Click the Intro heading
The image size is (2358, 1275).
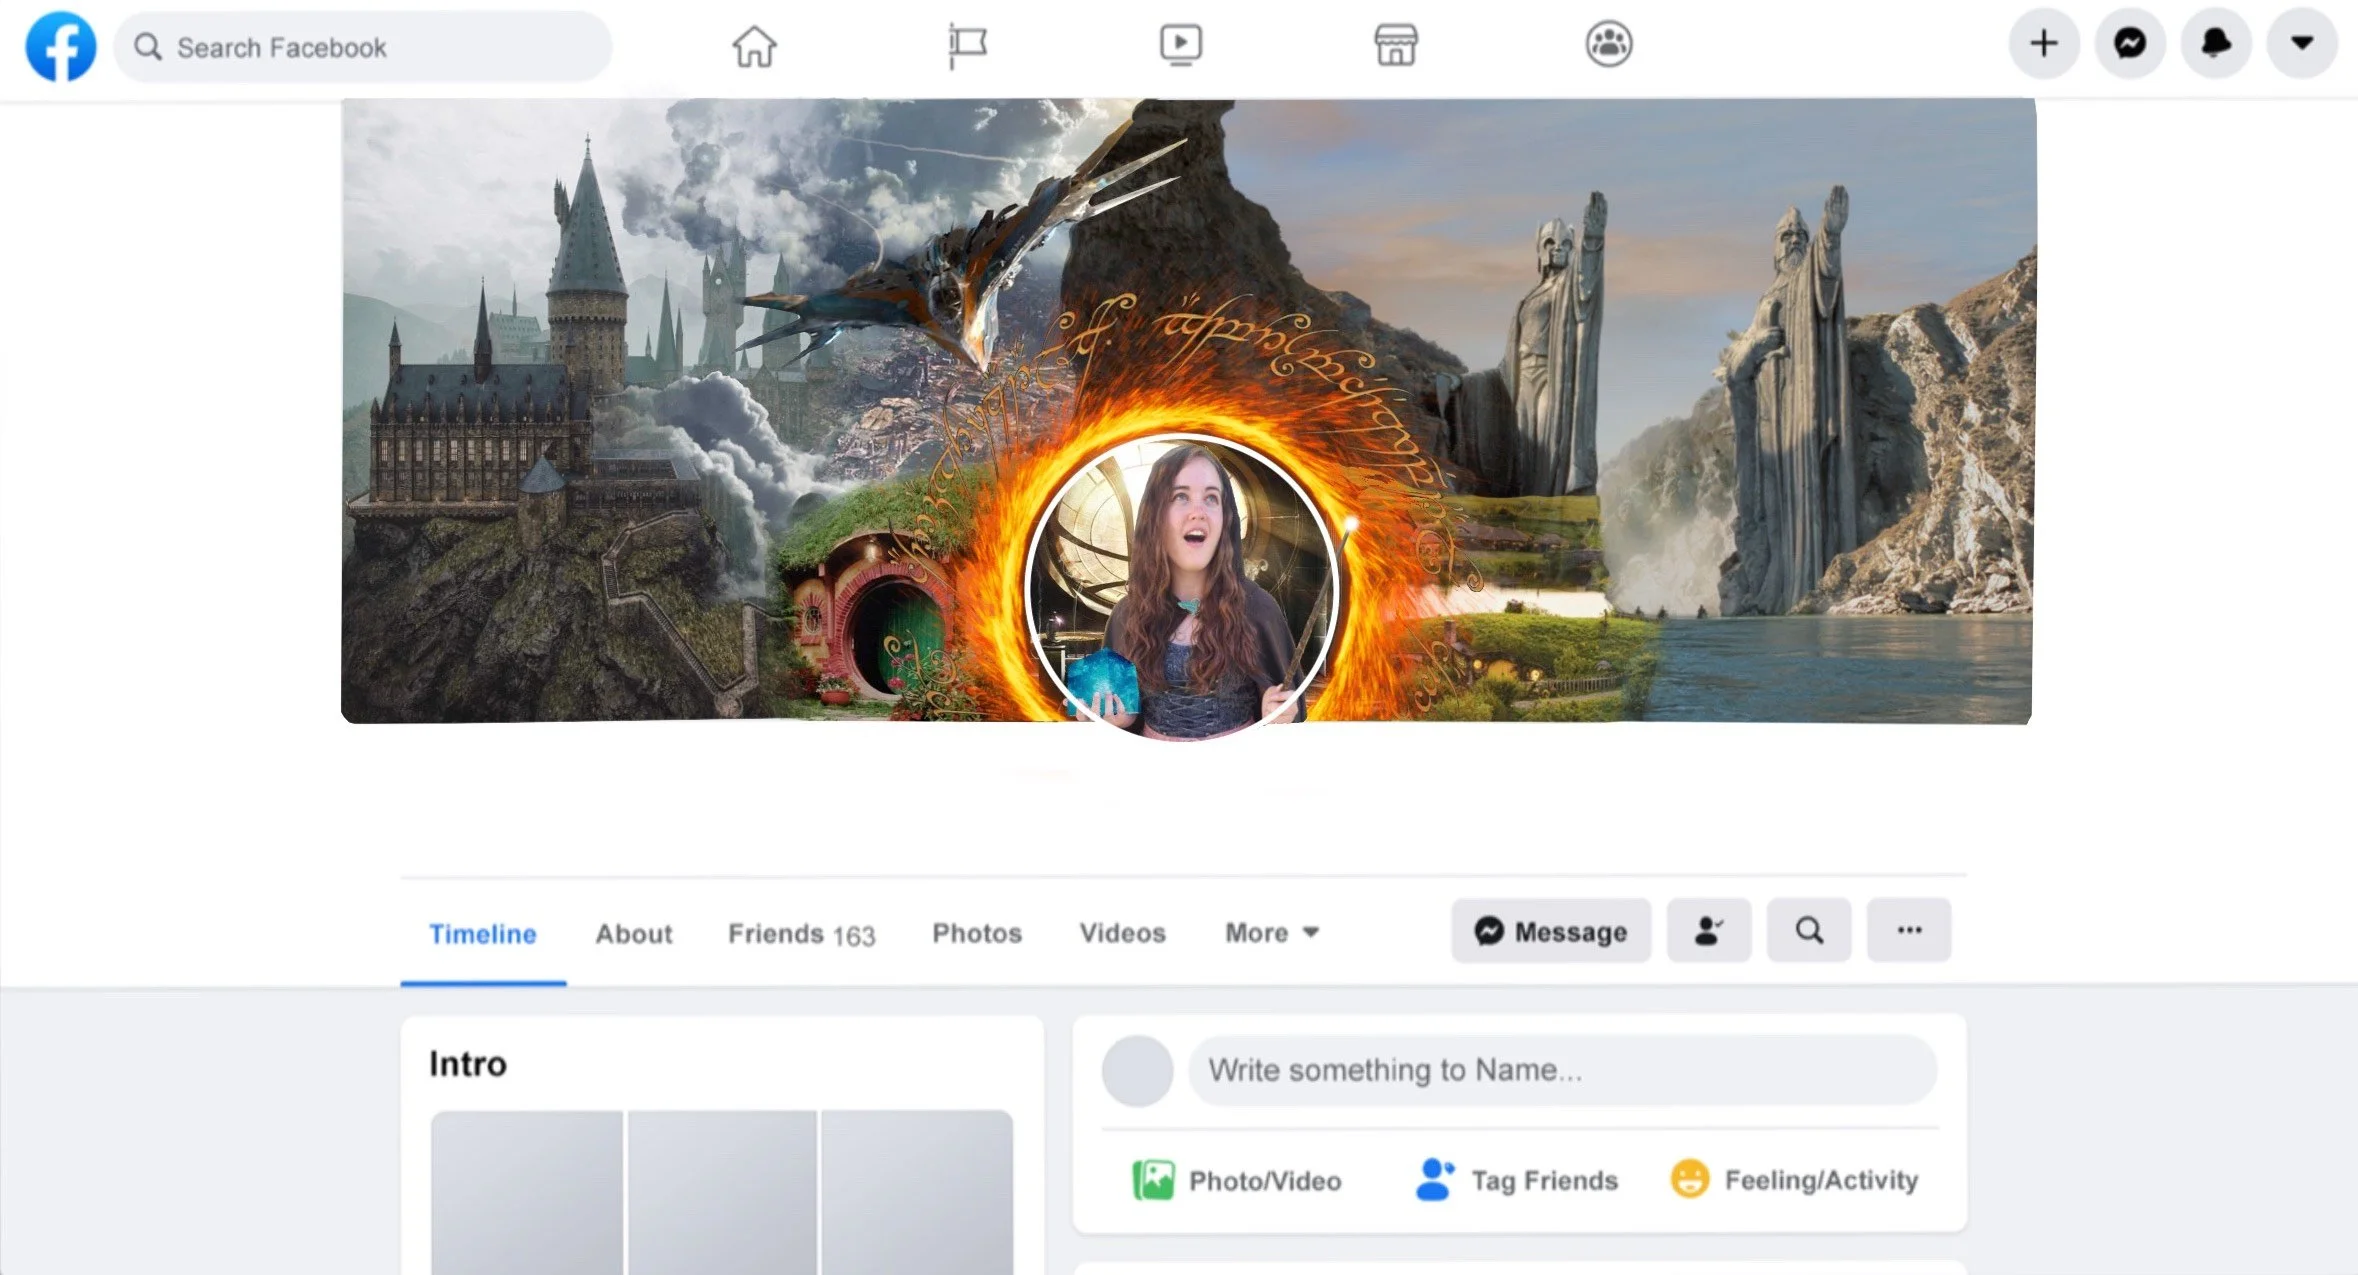pyautogui.click(x=468, y=1064)
